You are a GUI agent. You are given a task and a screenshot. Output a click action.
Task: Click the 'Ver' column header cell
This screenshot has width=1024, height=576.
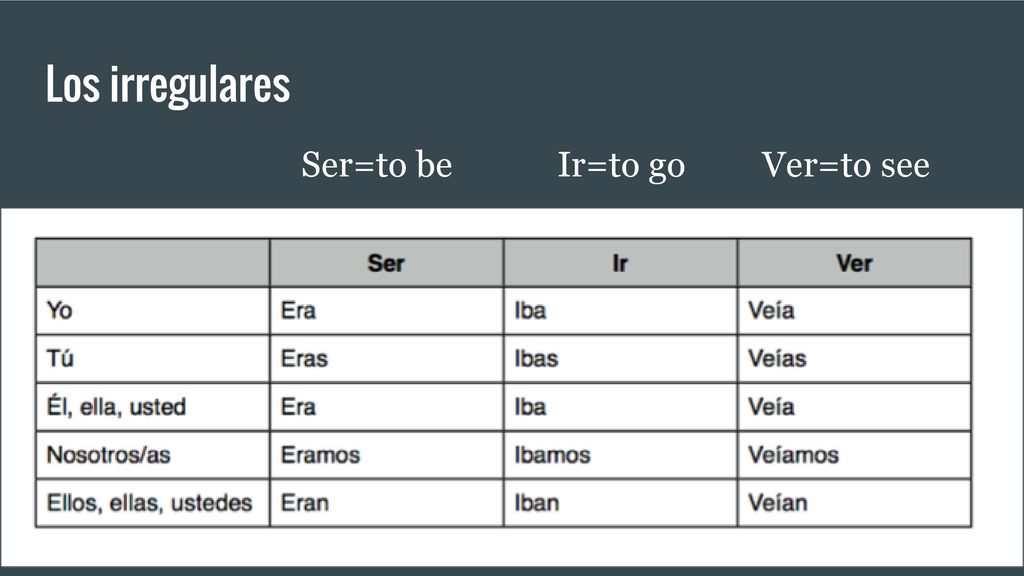tap(854, 263)
